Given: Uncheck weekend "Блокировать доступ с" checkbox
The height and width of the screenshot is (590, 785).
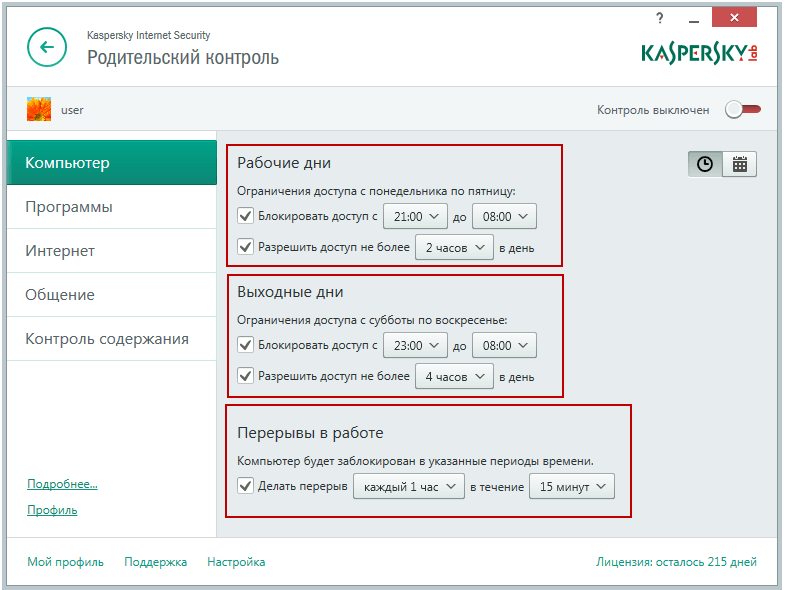Looking at the screenshot, I should click(245, 345).
